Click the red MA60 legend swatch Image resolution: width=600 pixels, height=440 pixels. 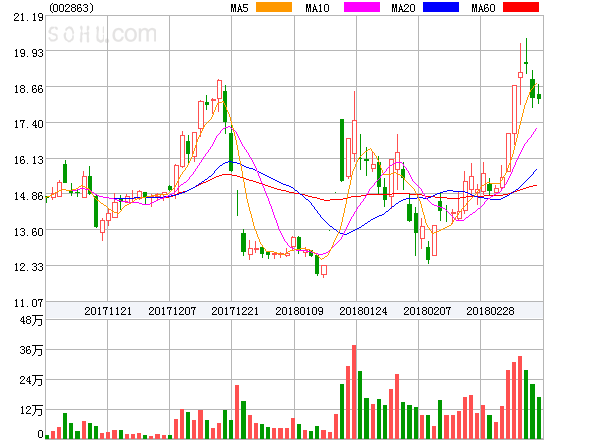(x=521, y=7)
